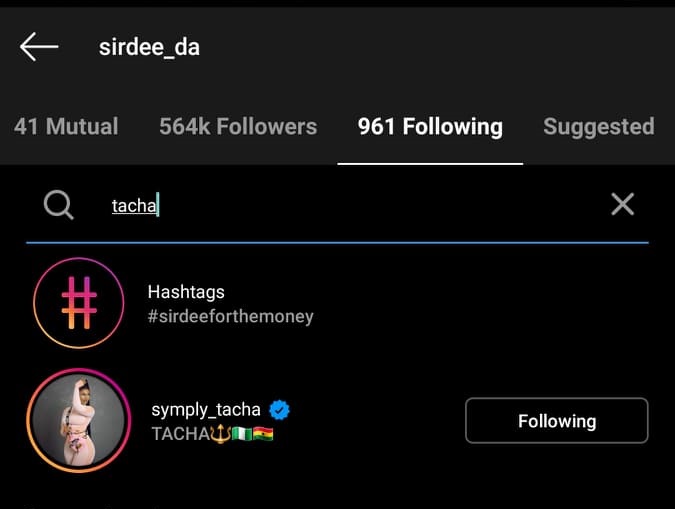The width and height of the screenshot is (675, 509).
Task: Select the 961 Following tab
Action: [430, 127]
